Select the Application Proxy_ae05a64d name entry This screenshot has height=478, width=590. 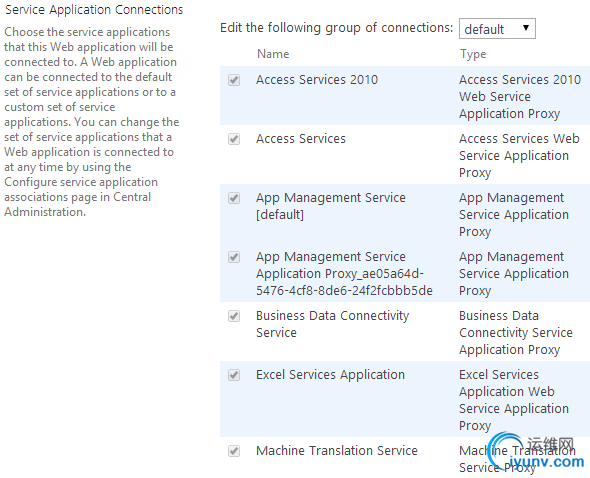pyautogui.click(x=344, y=274)
